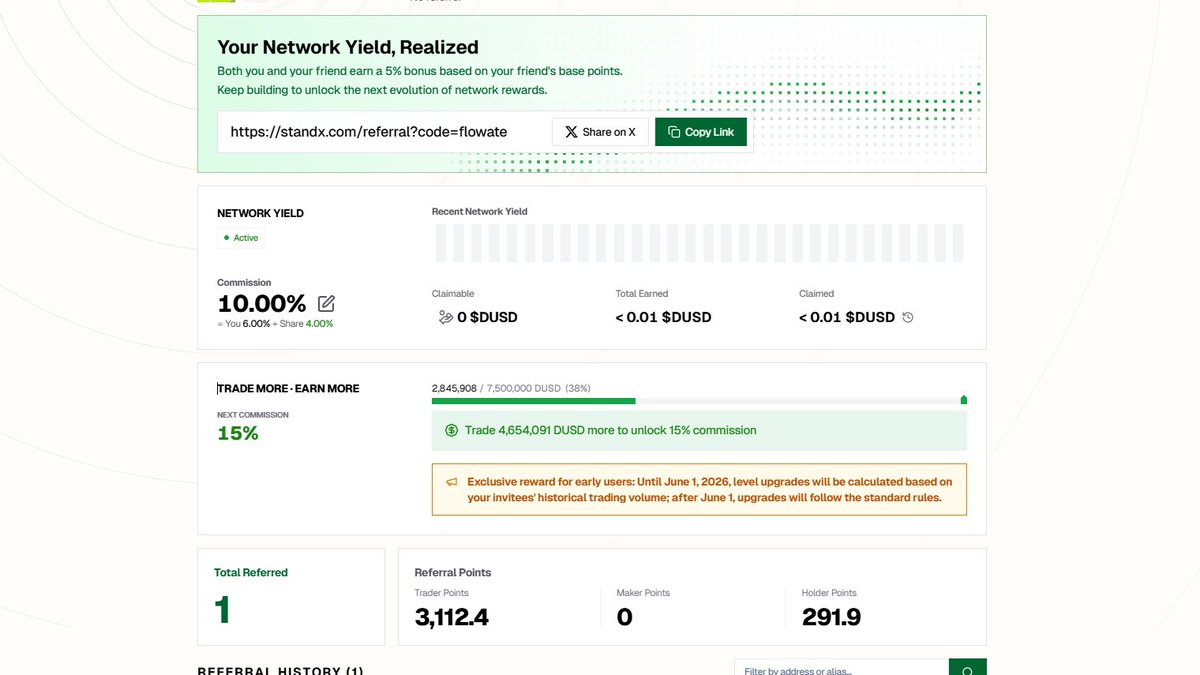Click 'Your Network Yield, Realized' heading
The image size is (1200, 675).
[x=348, y=47]
